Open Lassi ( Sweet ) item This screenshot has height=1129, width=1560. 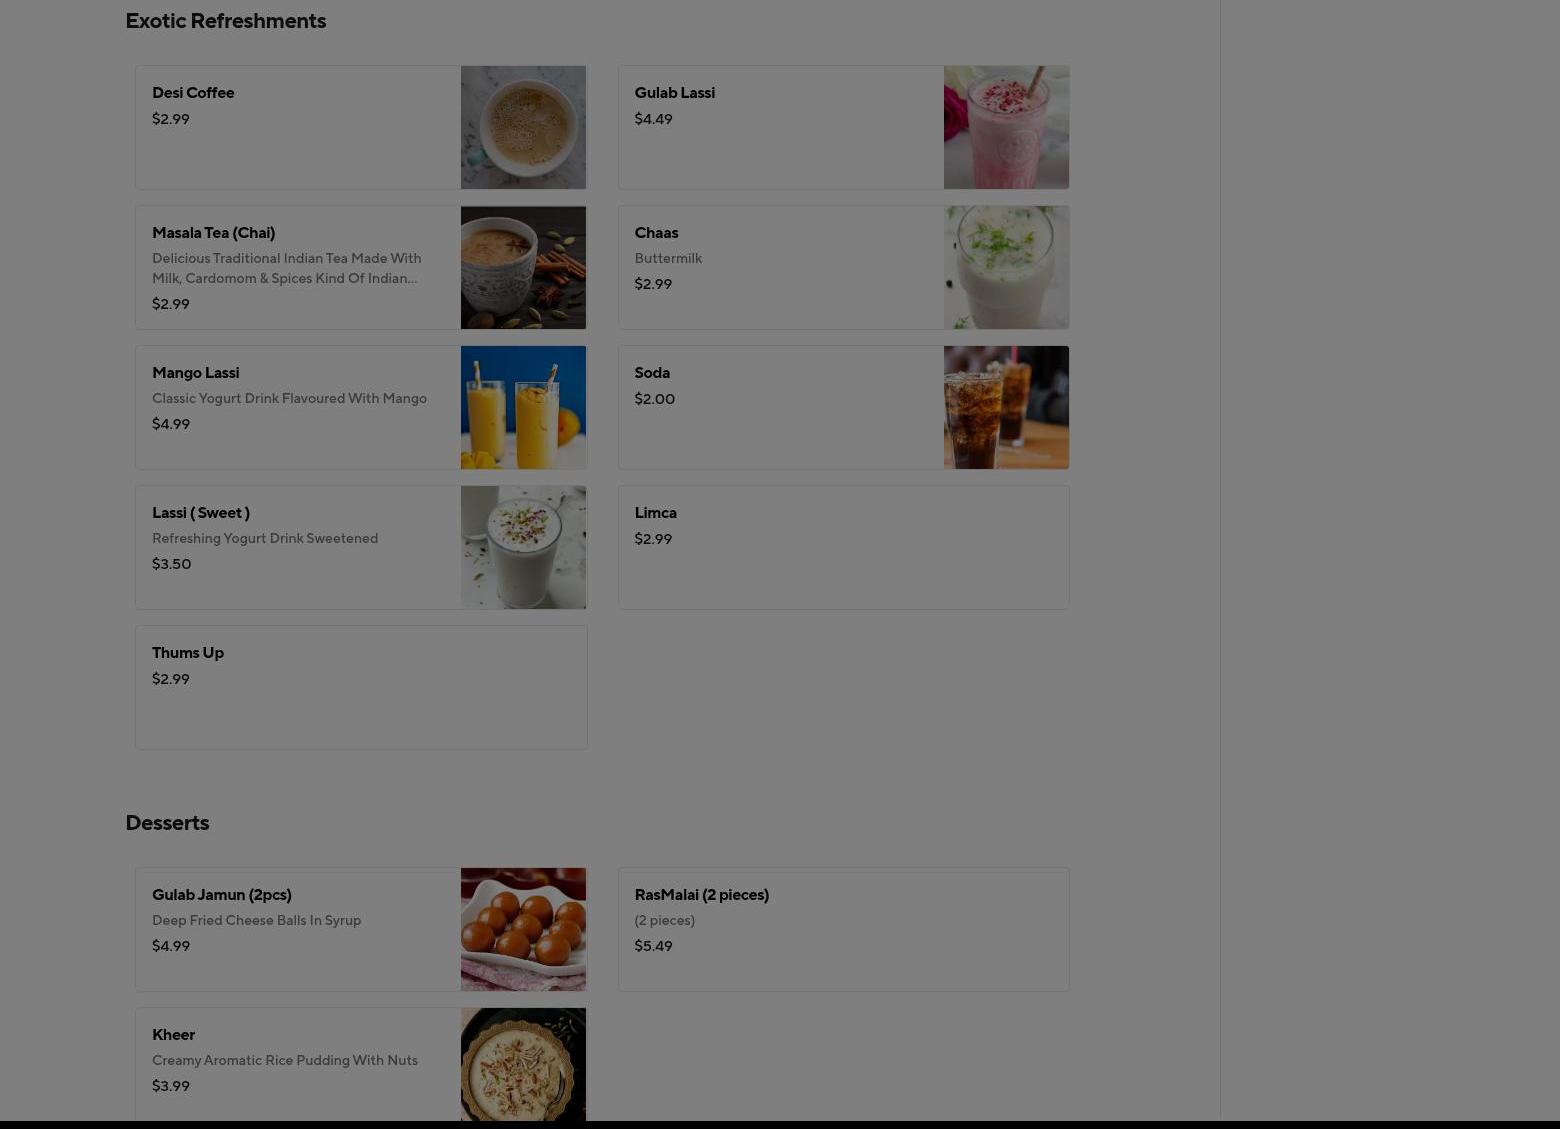[361, 547]
